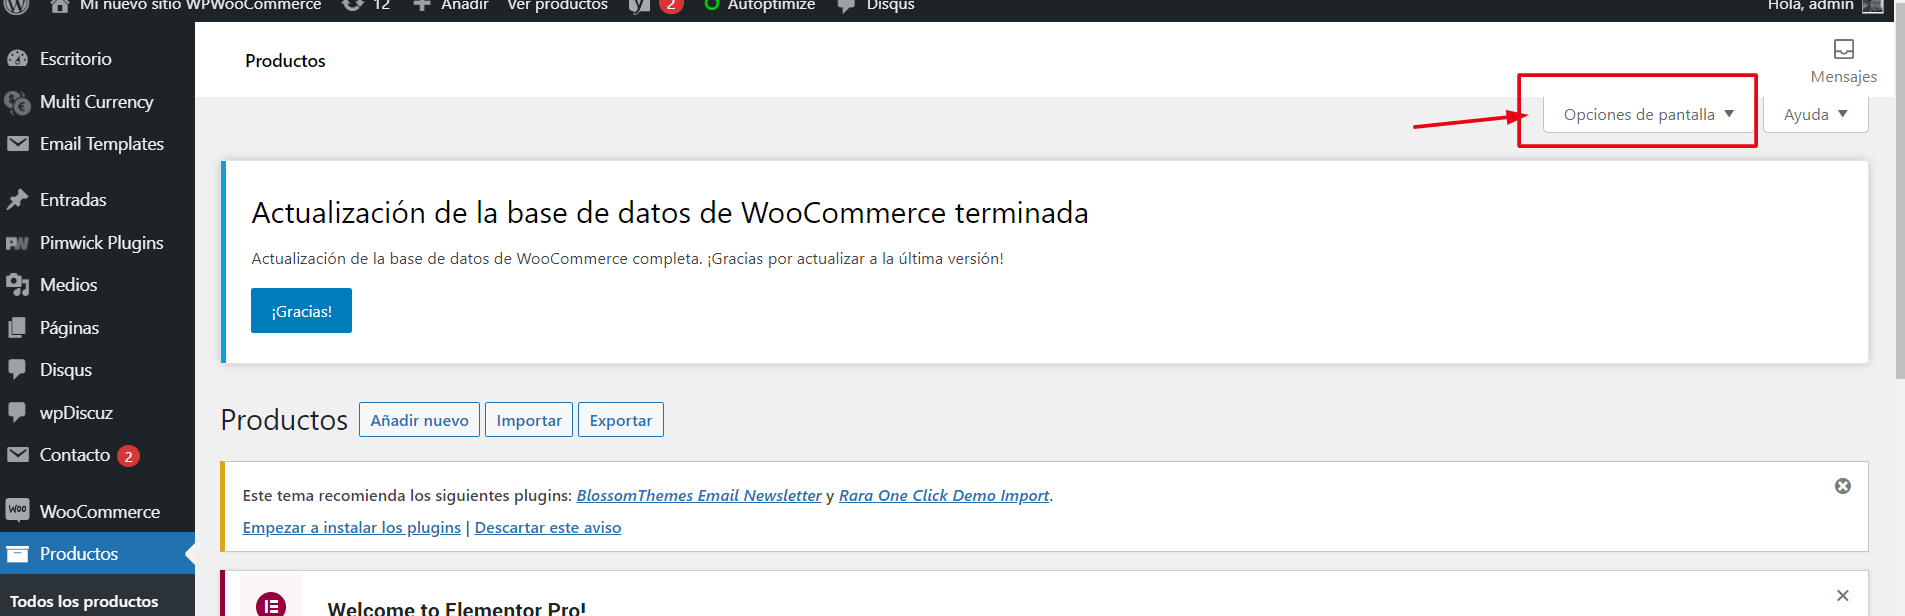Click the Exportar button
The width and height of the screenshot is (1905, 616).
tap(621, 420)
